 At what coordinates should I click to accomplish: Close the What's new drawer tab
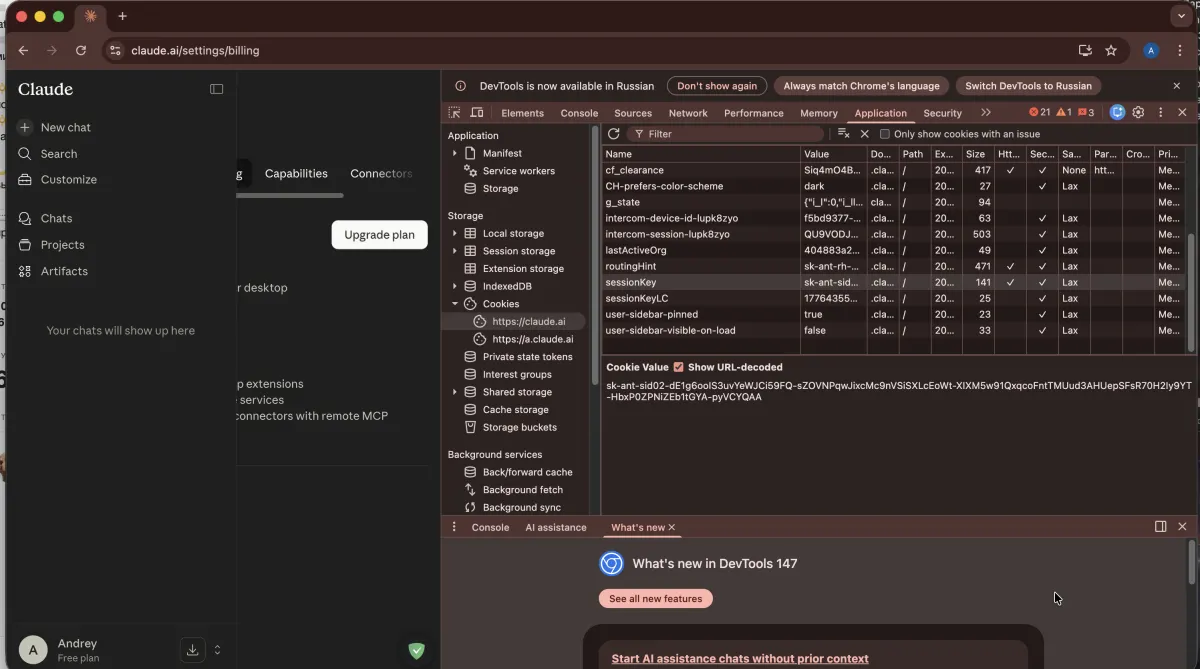672,527
